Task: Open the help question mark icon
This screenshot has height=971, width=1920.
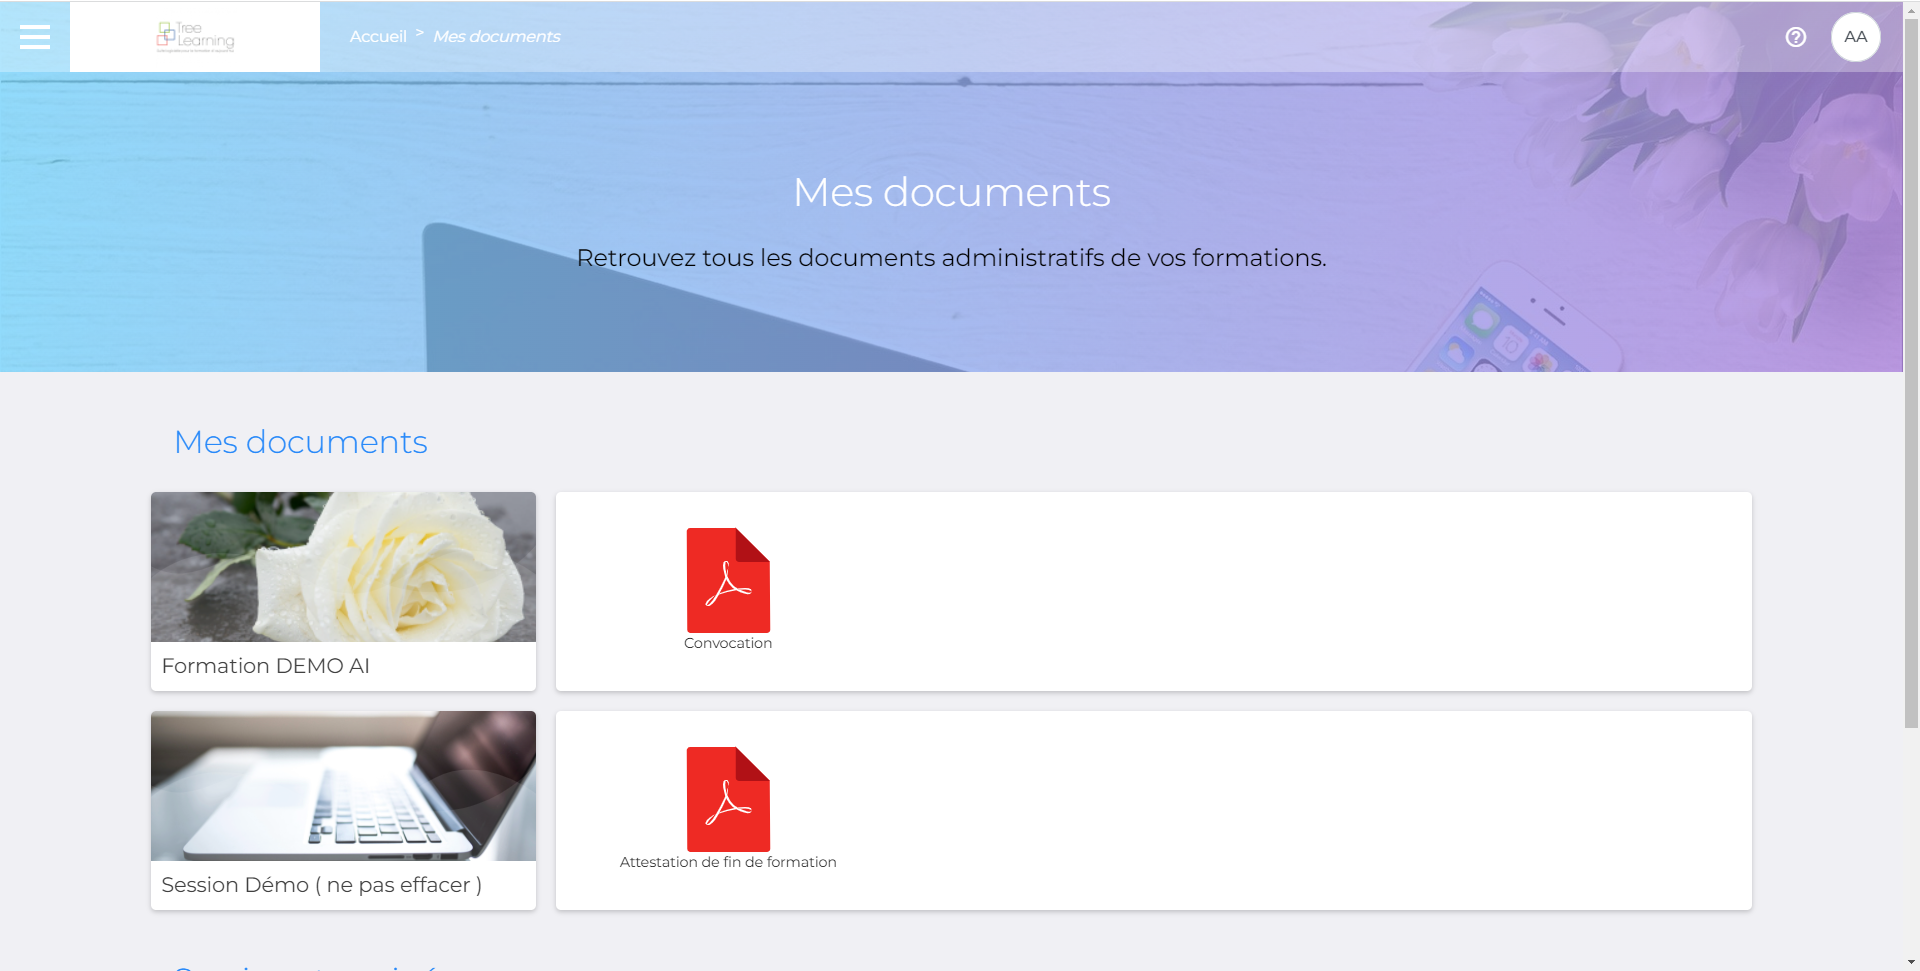Action: 1795,36
